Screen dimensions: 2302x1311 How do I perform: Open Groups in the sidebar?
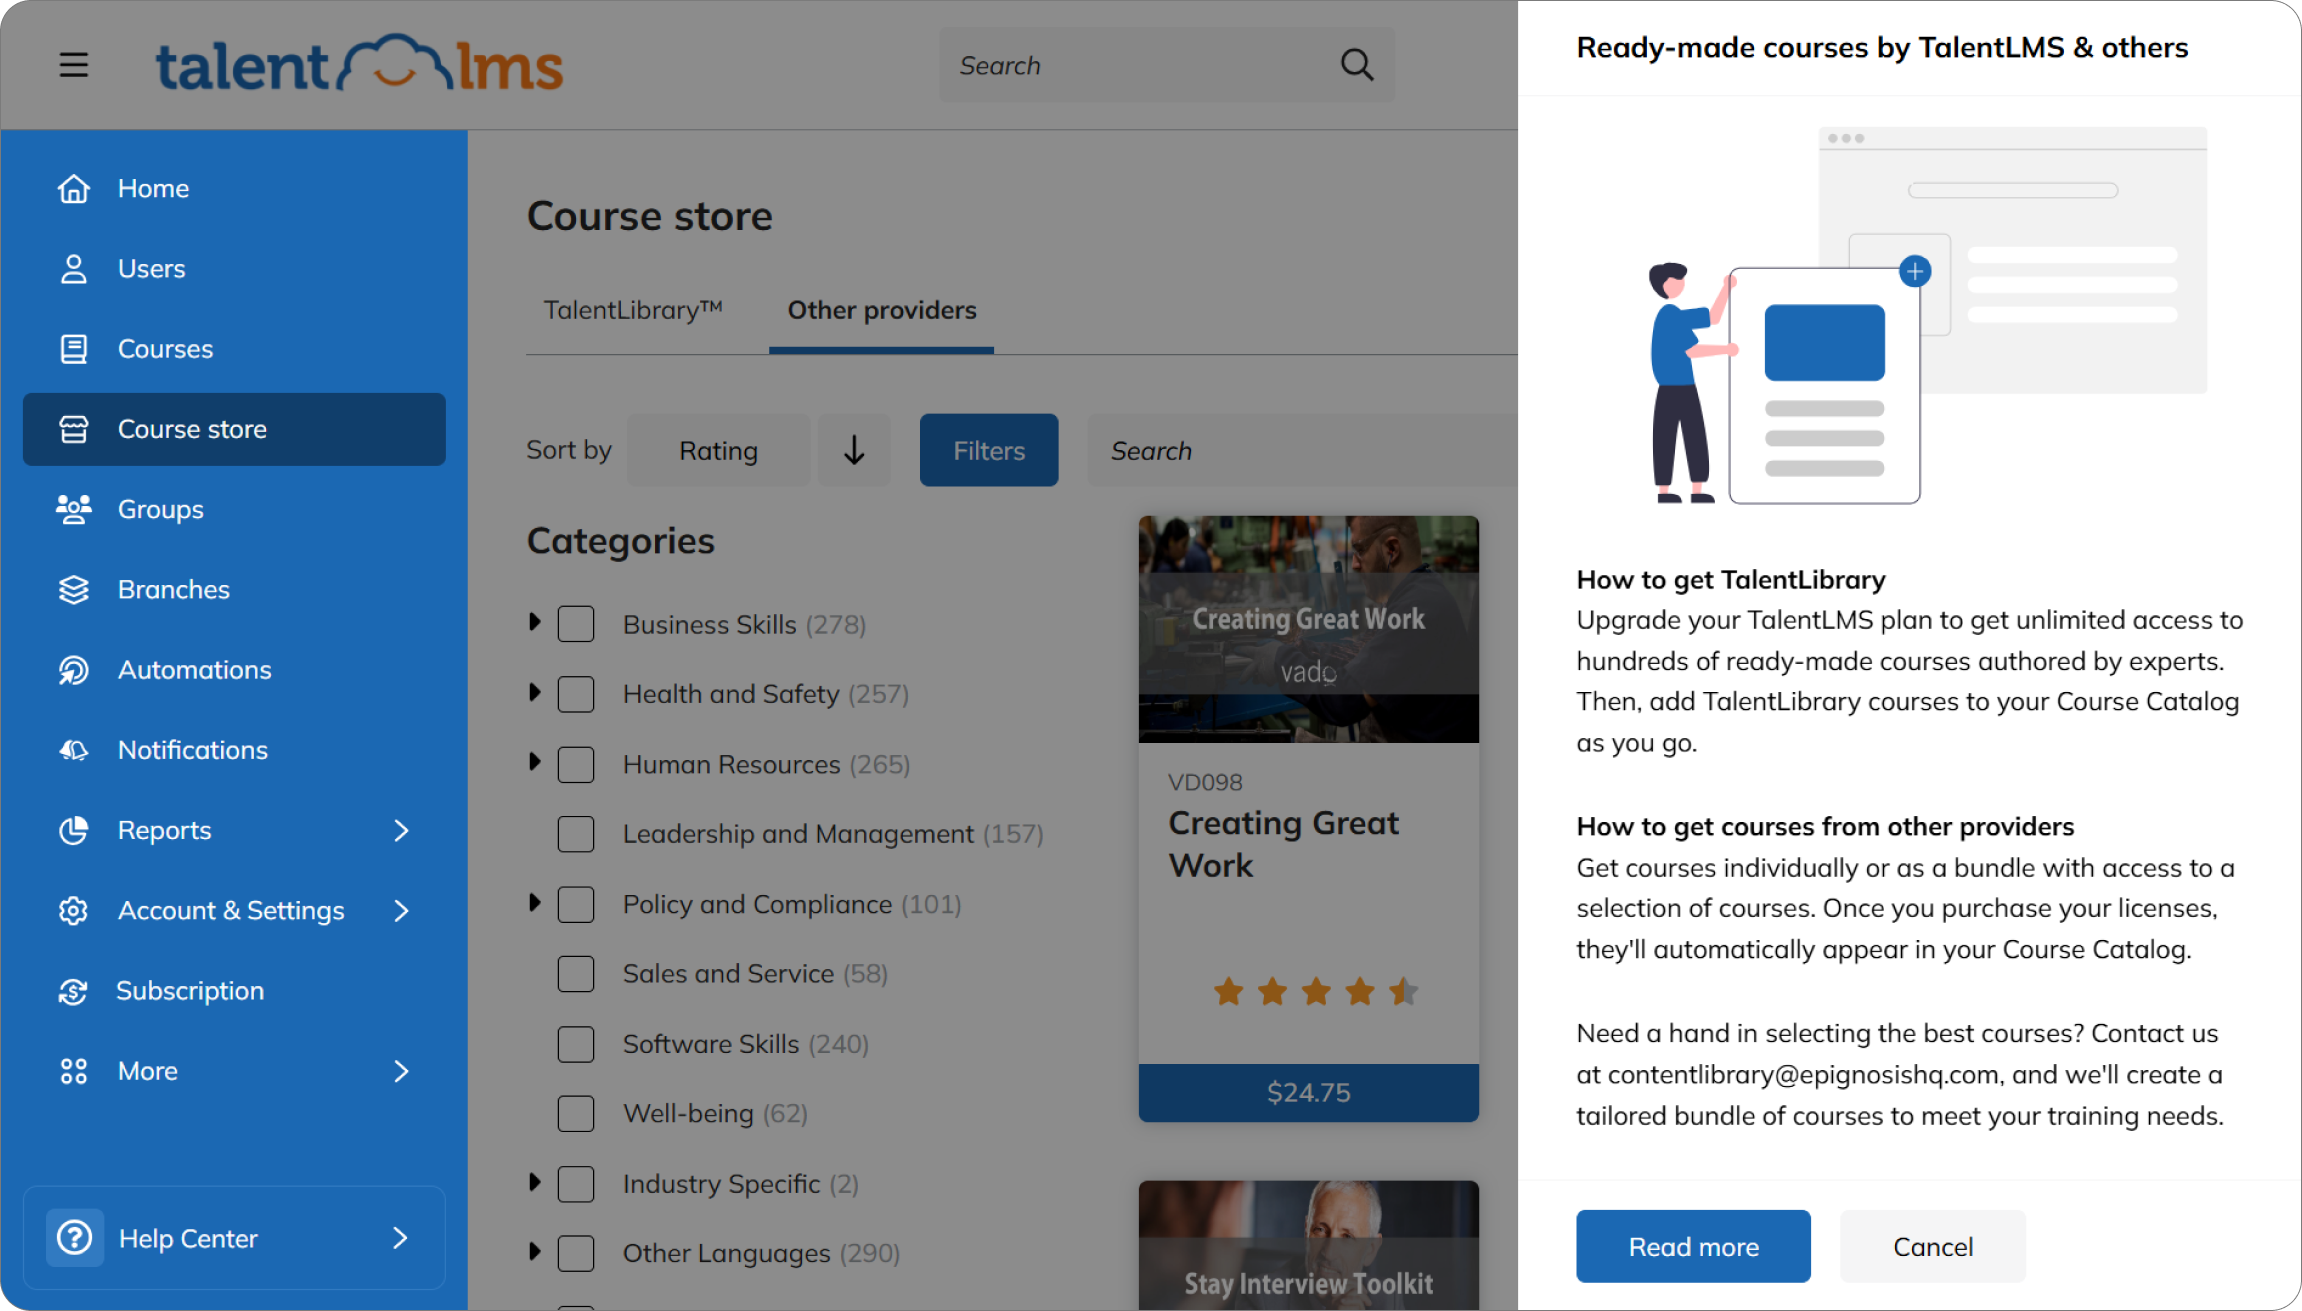[x=234, y=509]
